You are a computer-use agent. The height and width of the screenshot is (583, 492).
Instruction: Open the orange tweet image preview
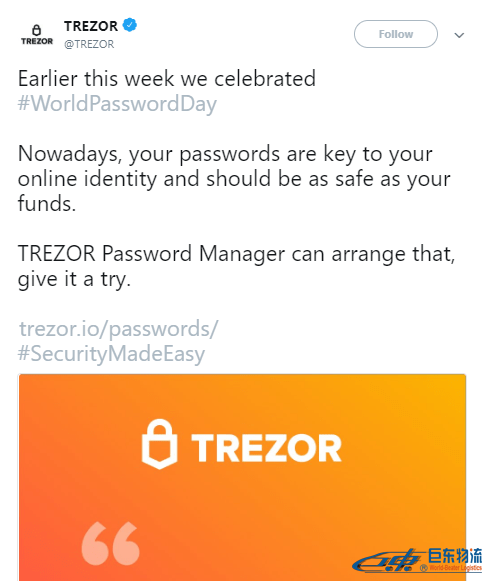tap(242, 477)
